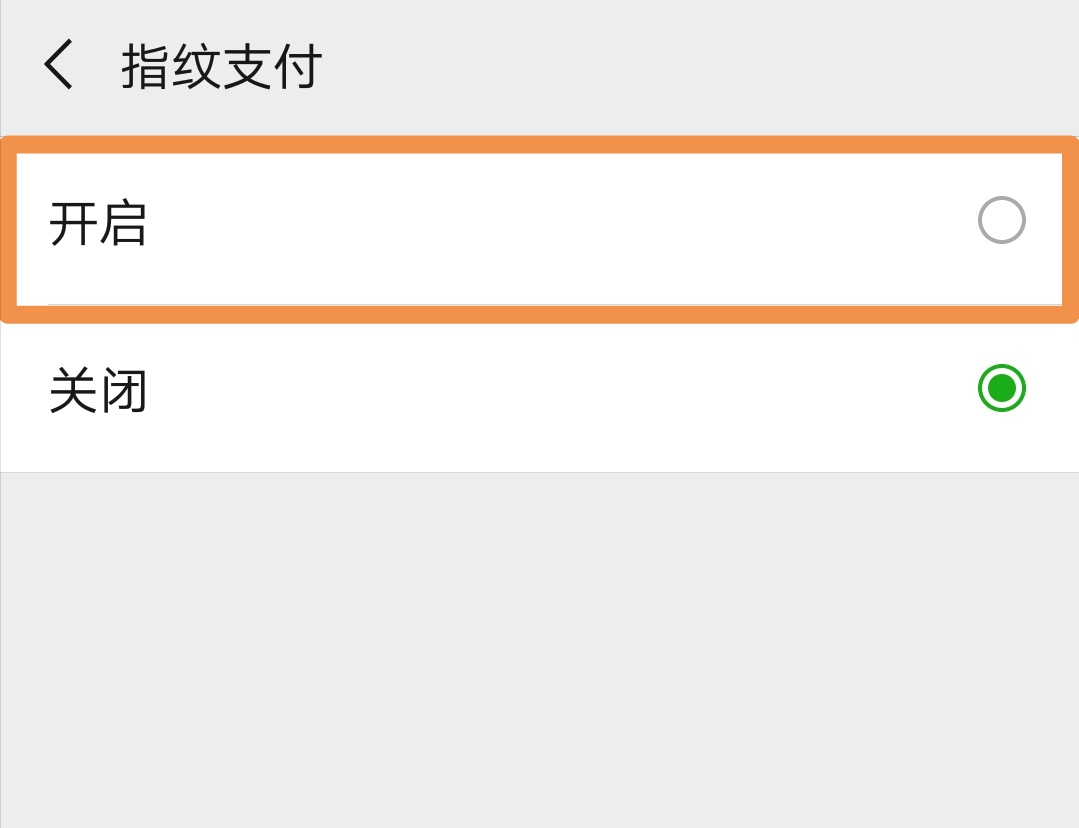Click the title bar header area

tap(540, 65)
